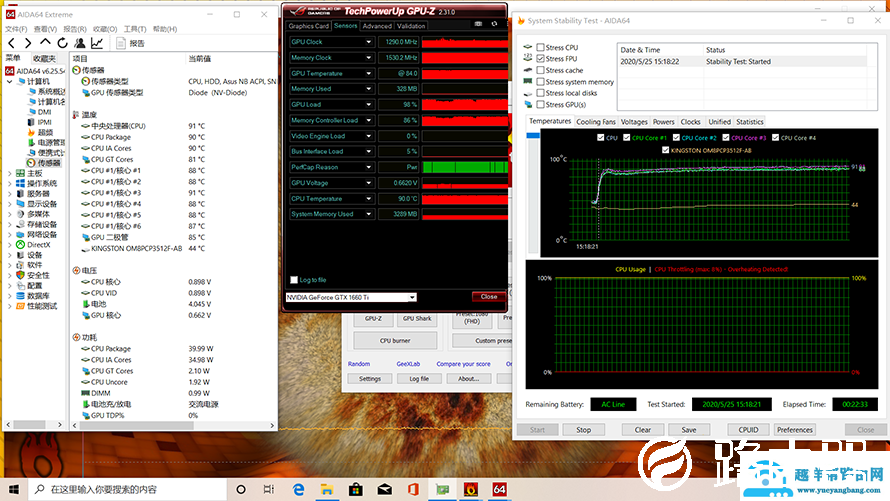Select DMI node in AIDA64 tree
This screenshot has height=501, width=890.
(44, 112)
